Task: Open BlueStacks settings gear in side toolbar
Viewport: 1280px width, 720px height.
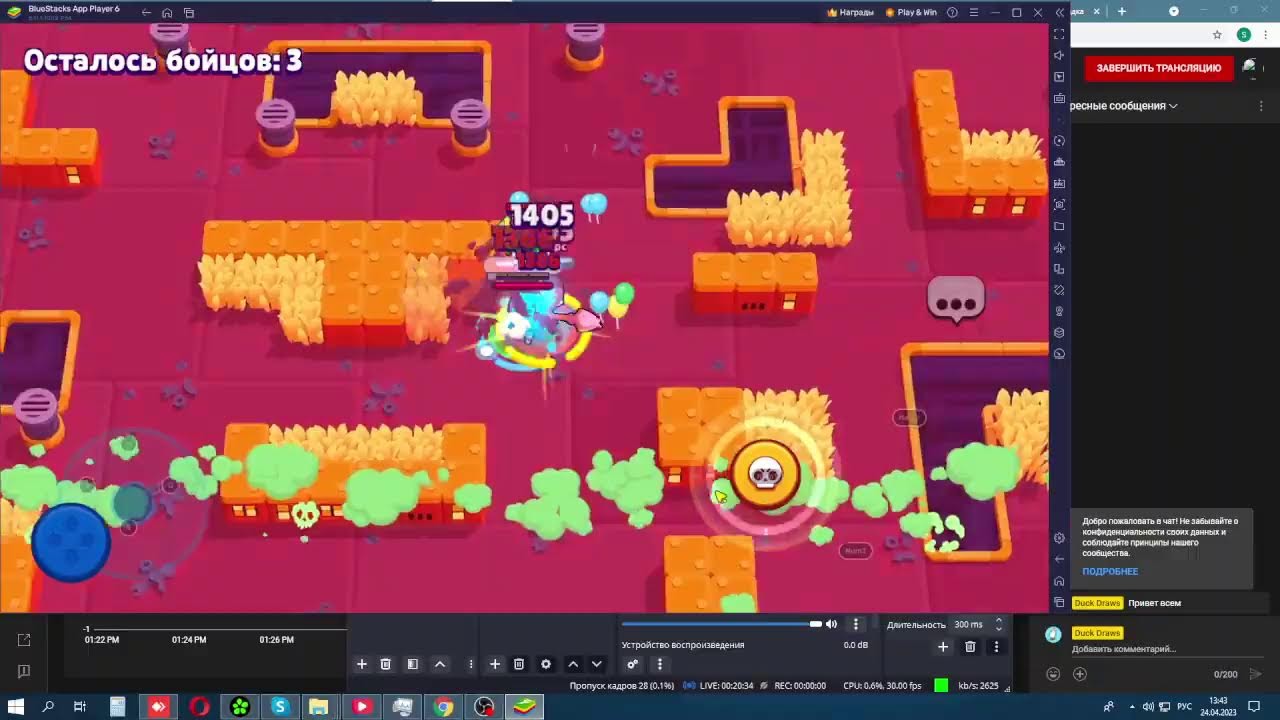Action: [x=1059, y=538]
